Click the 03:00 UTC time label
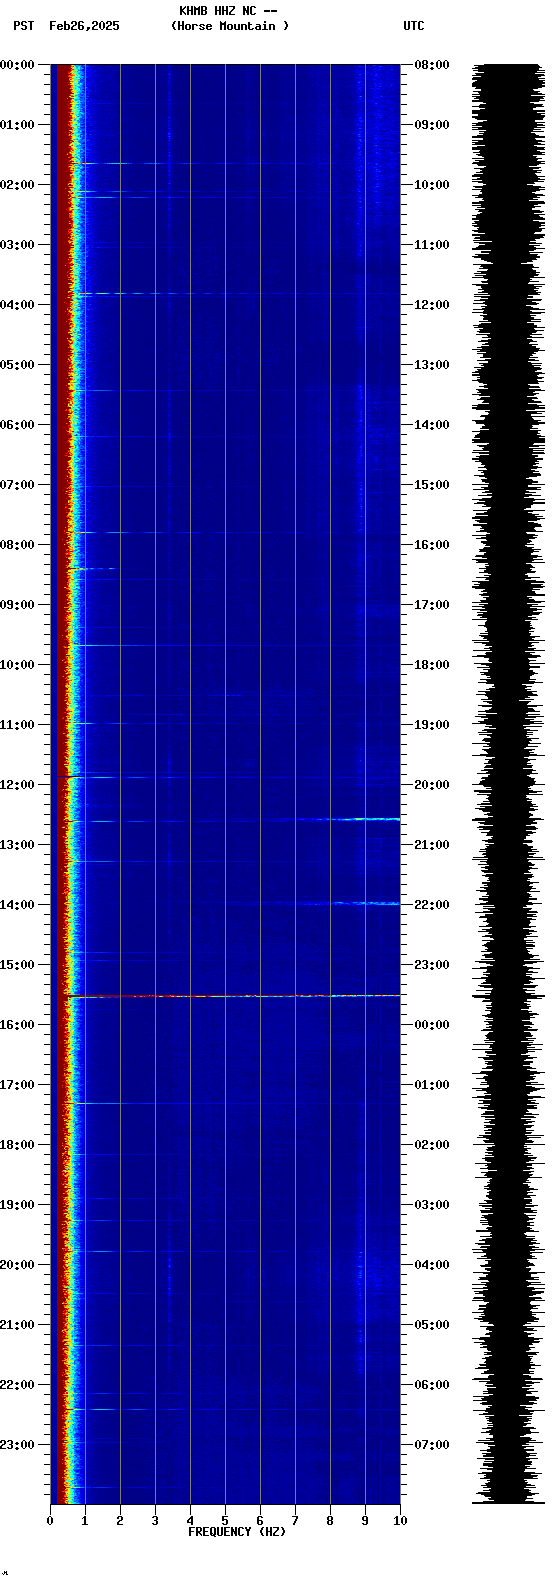This screenshot has height=1584, width=552. 432,1205
